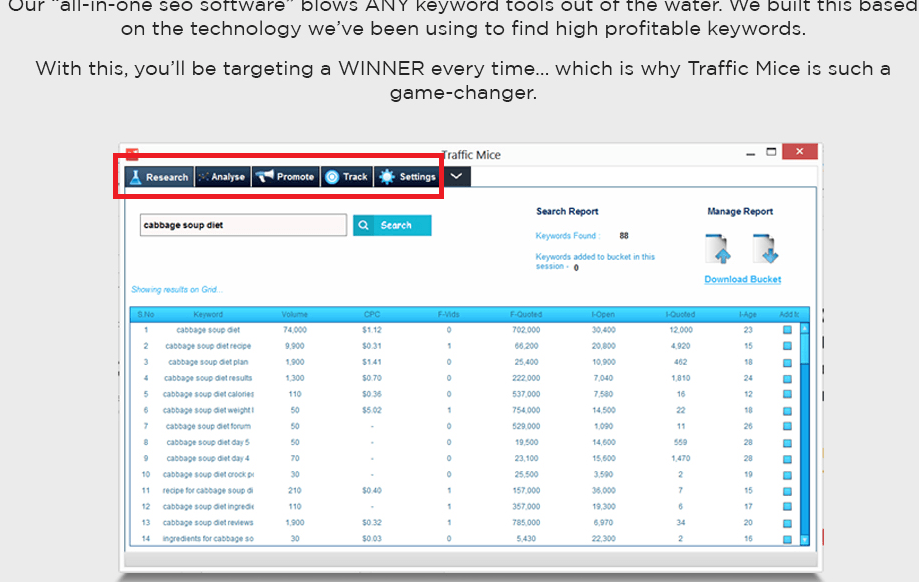Click the I-Open column header
919x582 pixels.
[x=603, y=315]
